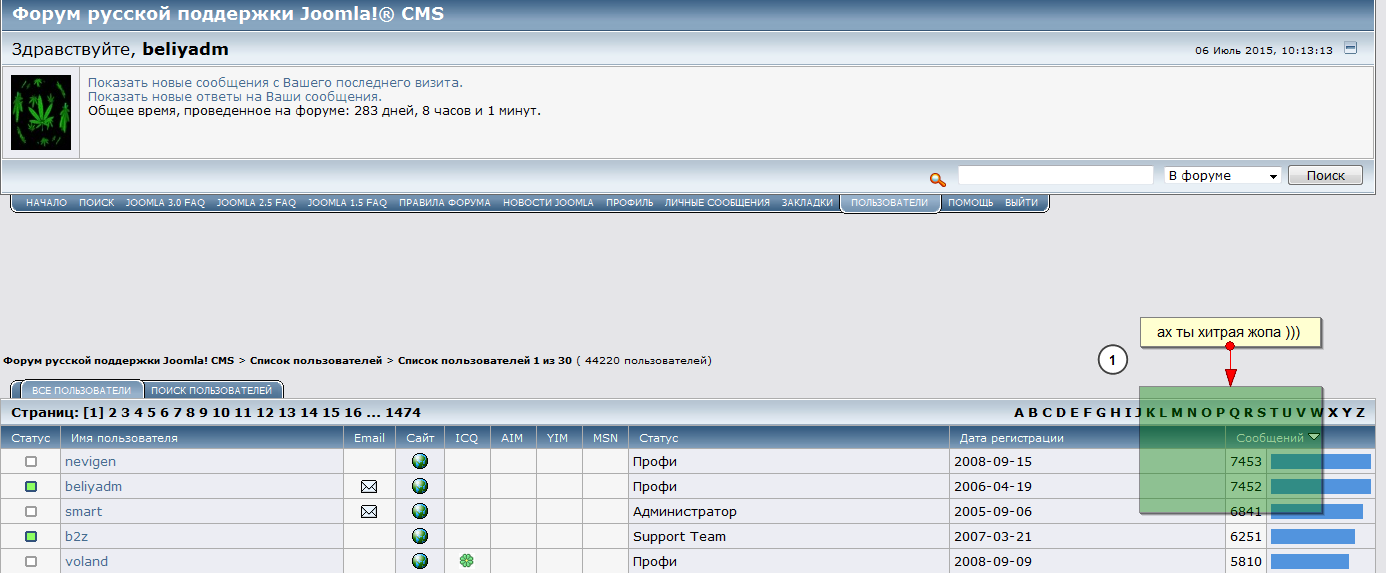Open the JOOMLA 1.5 FAQ menu item

pyautogui.click(x=347, y=203)
